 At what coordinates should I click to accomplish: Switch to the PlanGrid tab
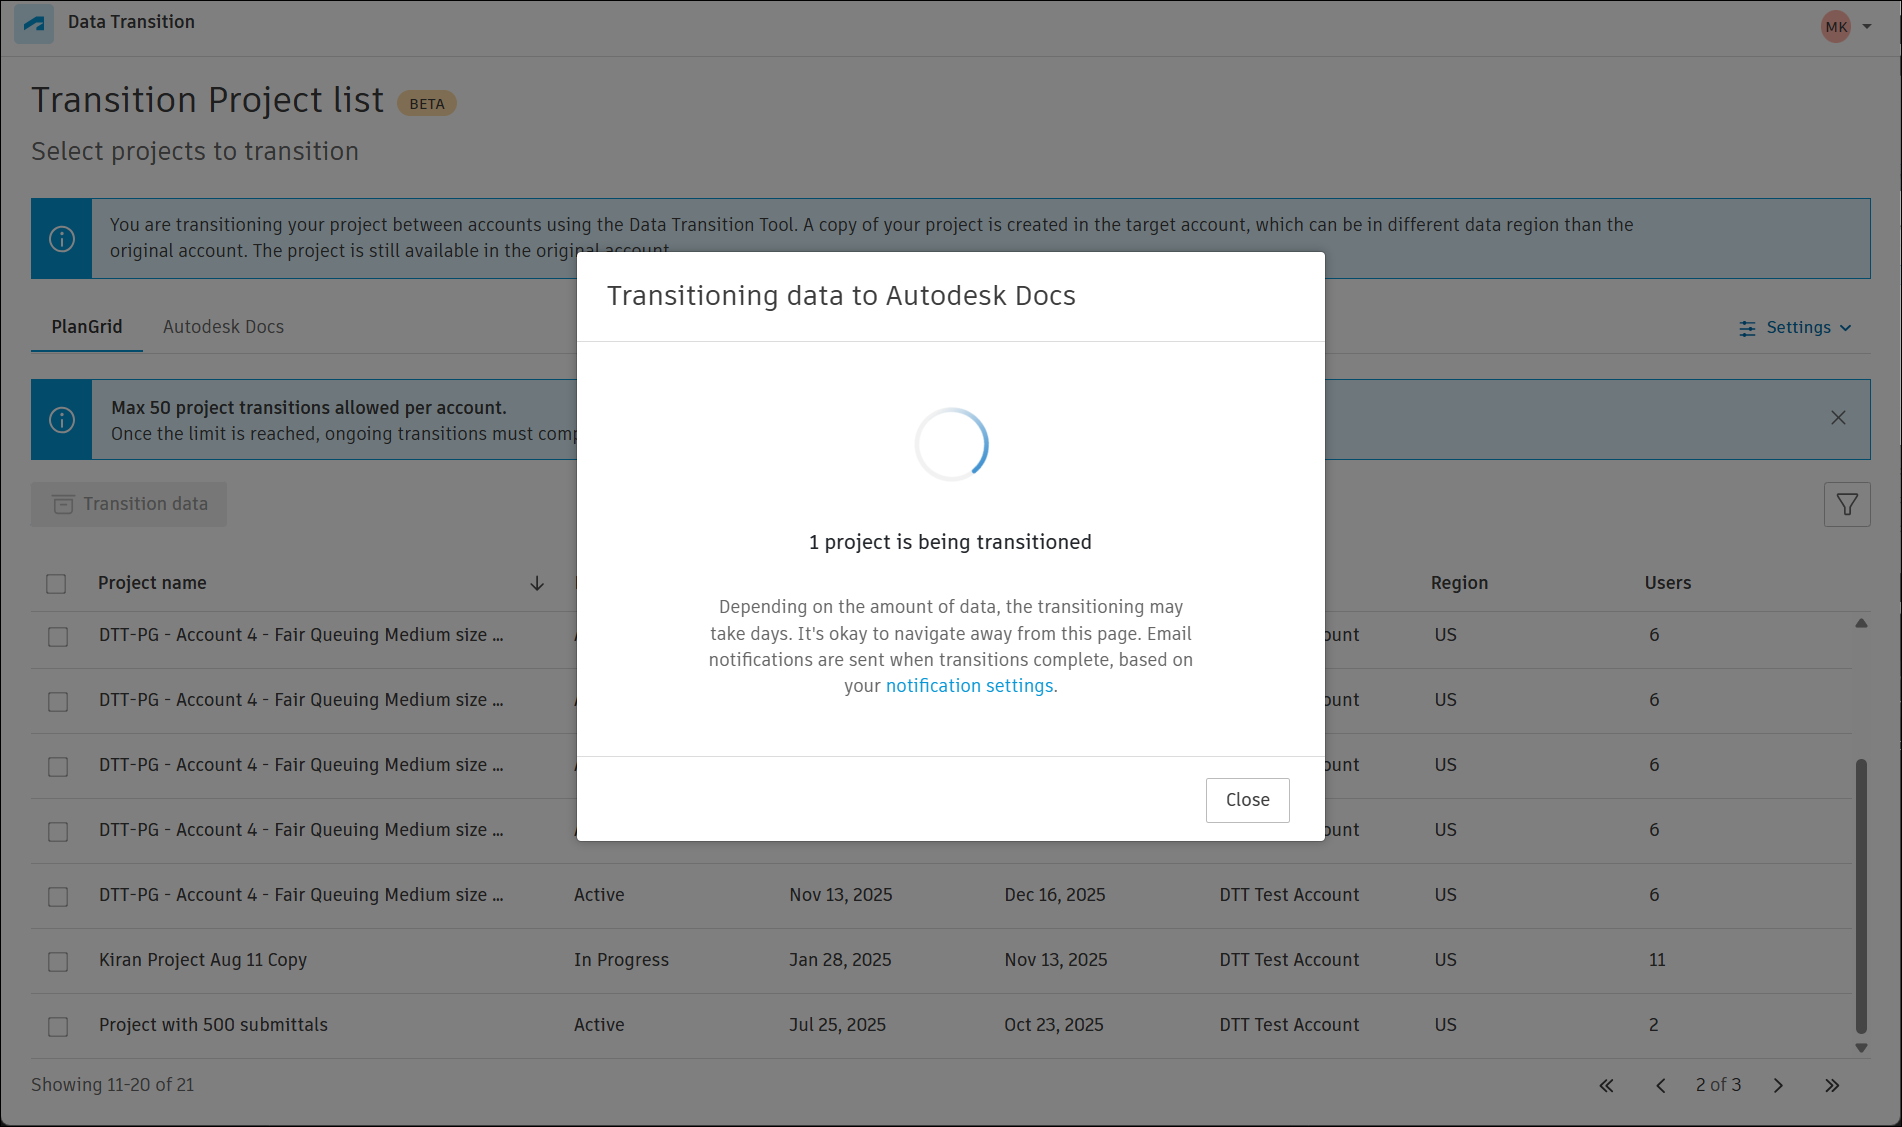tap(87, 327)
